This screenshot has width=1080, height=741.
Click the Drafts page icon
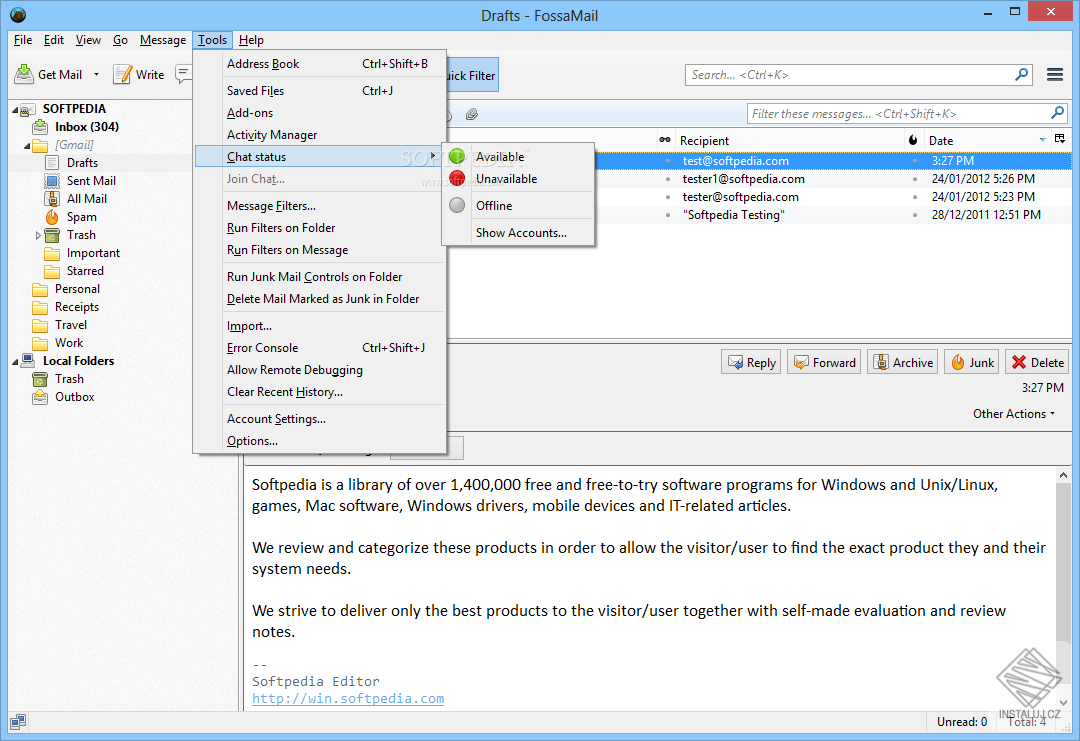pos(52,163)
